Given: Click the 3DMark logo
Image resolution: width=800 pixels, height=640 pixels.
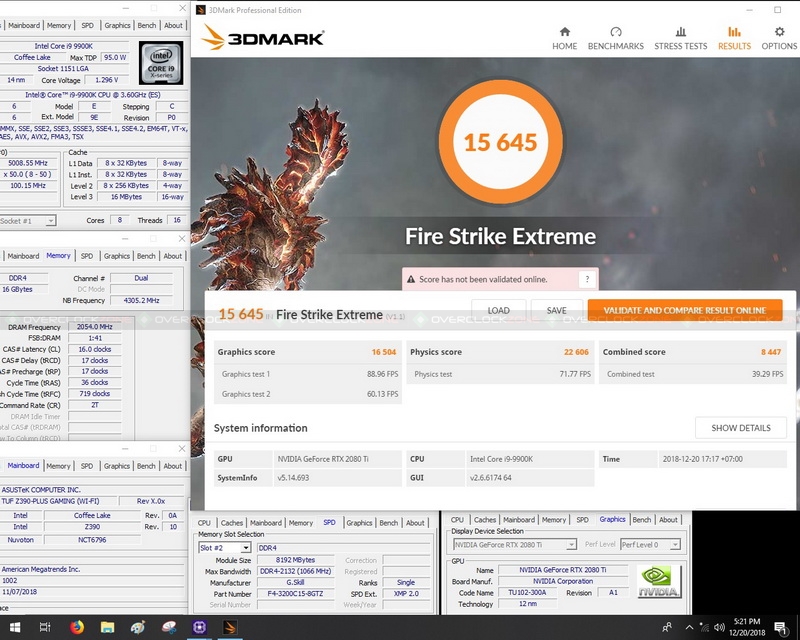Looking at the screenshot, I should 263,38.
